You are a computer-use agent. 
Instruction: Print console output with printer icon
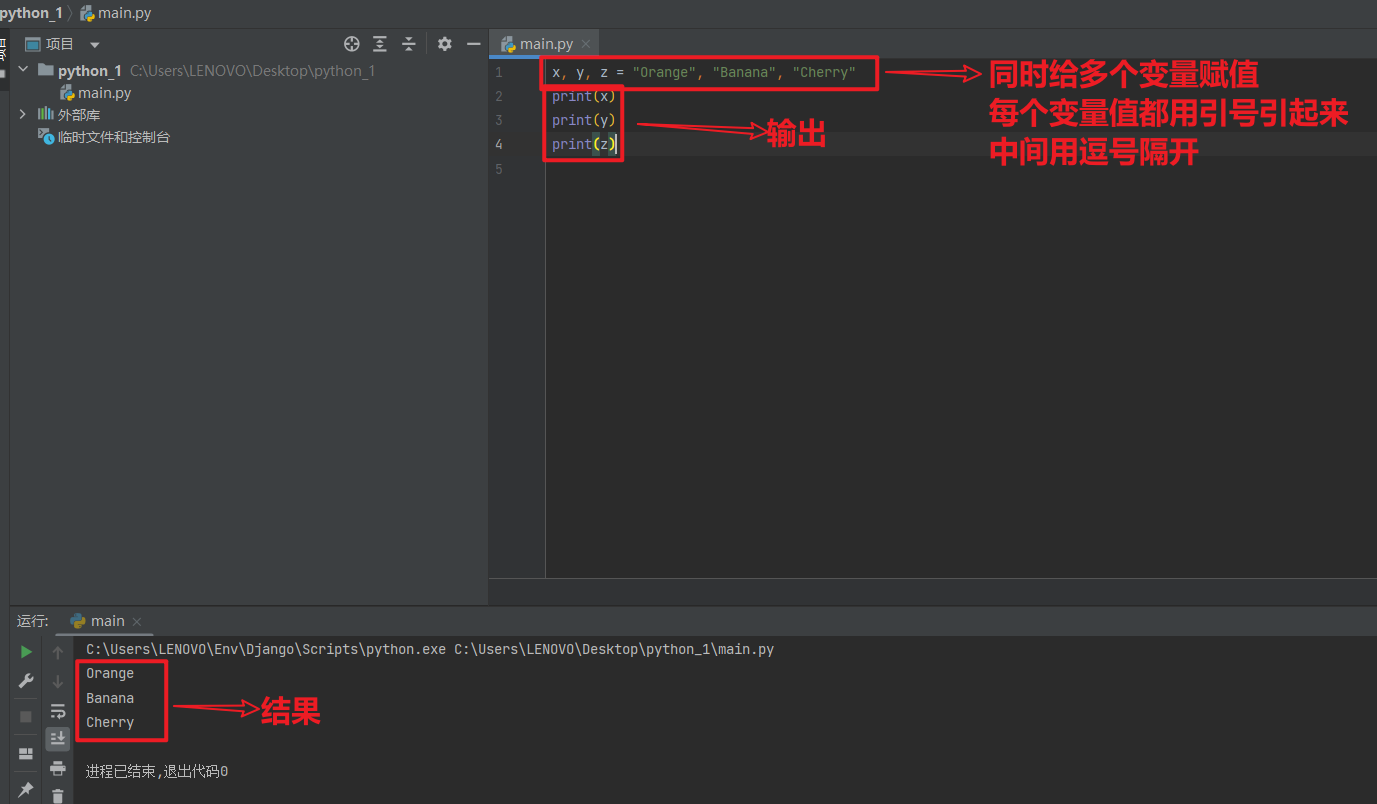pos(58,768)
